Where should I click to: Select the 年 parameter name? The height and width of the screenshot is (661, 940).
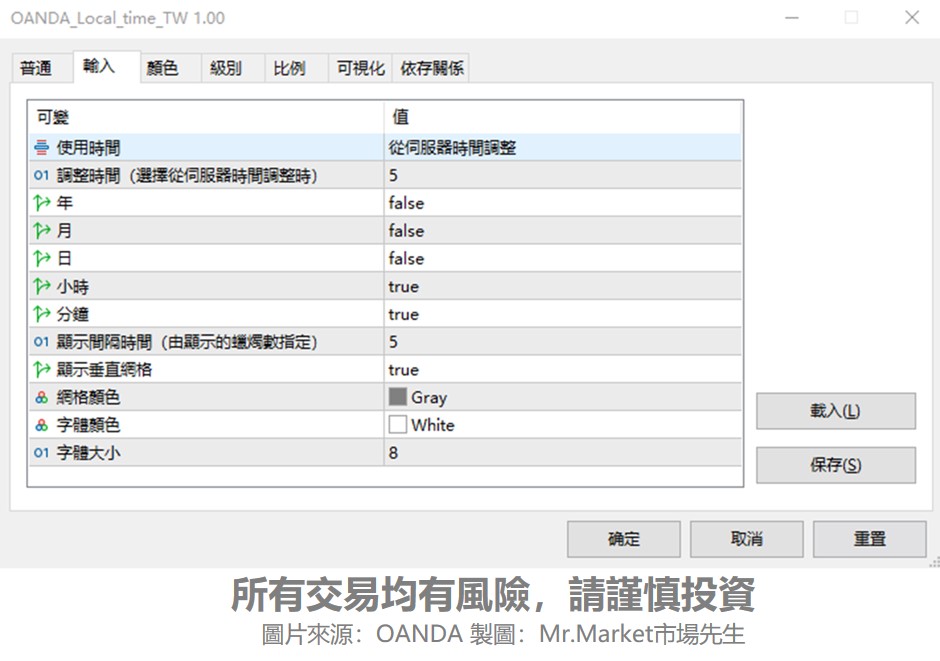pos(64,203)
